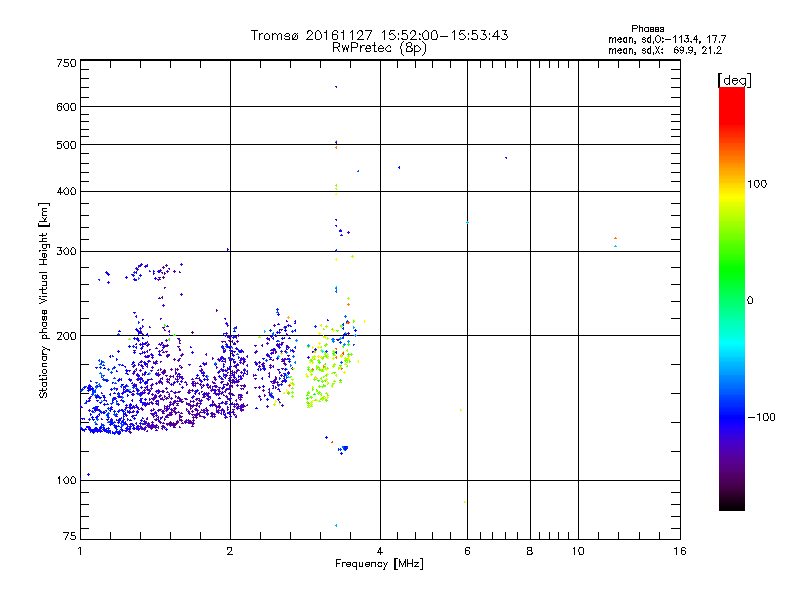Click the 'mean, sd,X: 69.9, 21.2' statistic line
Screen dimensions: 800x600
point(665,50)
